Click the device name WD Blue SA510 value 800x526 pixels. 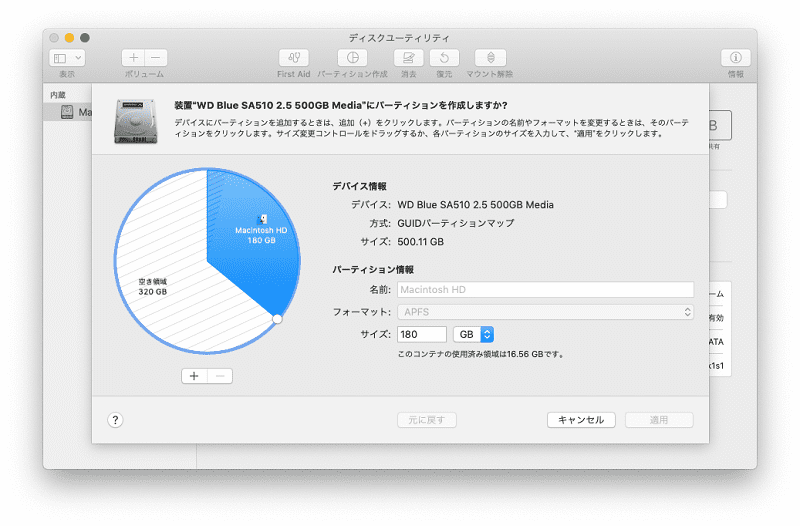point(476,205)
